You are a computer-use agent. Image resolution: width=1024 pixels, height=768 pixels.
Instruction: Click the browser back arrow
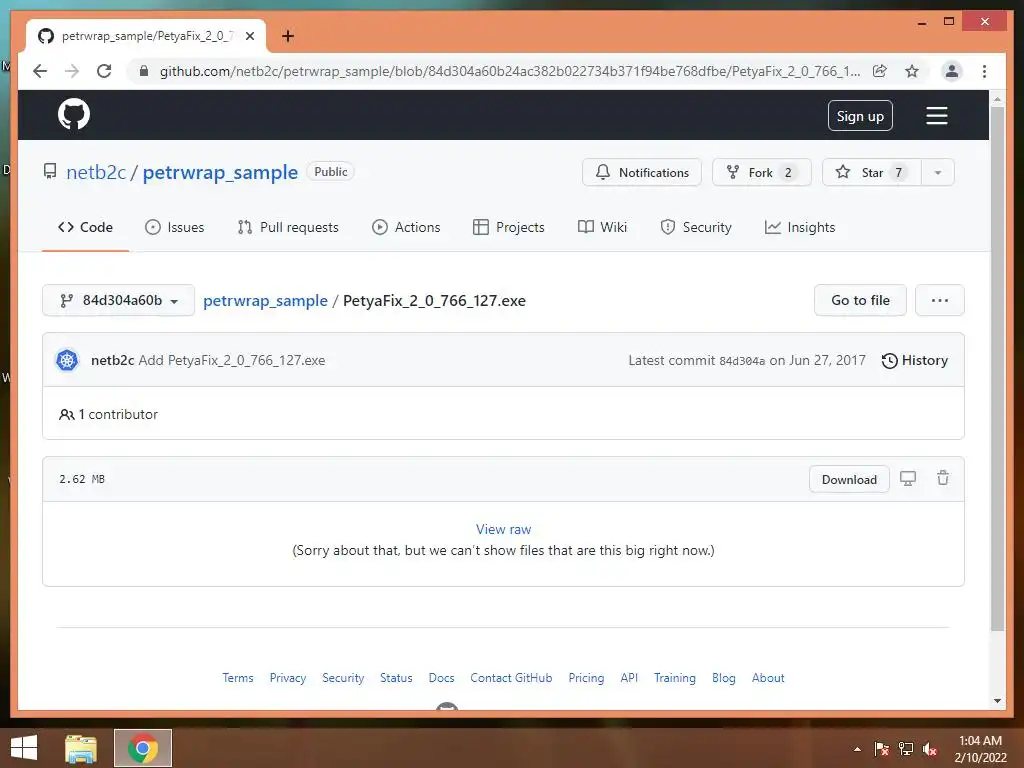pyautogui.click(x=40, y=71)
